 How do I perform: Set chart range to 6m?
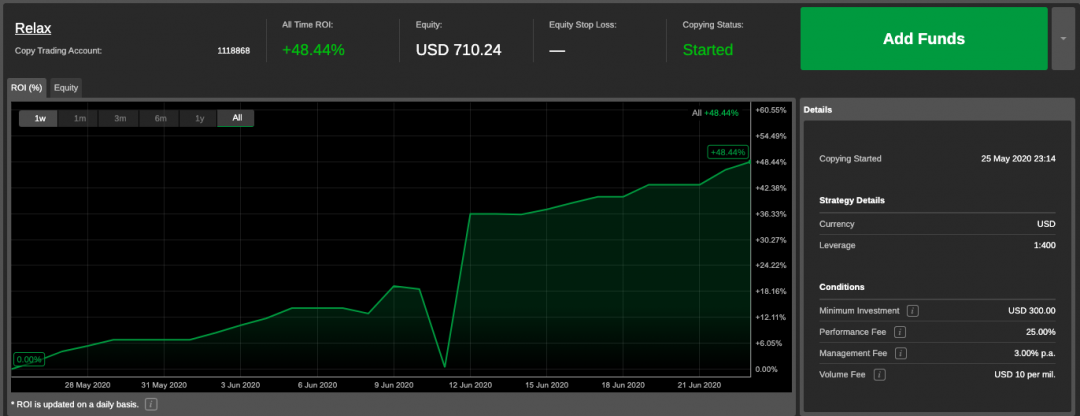point(159,118)
